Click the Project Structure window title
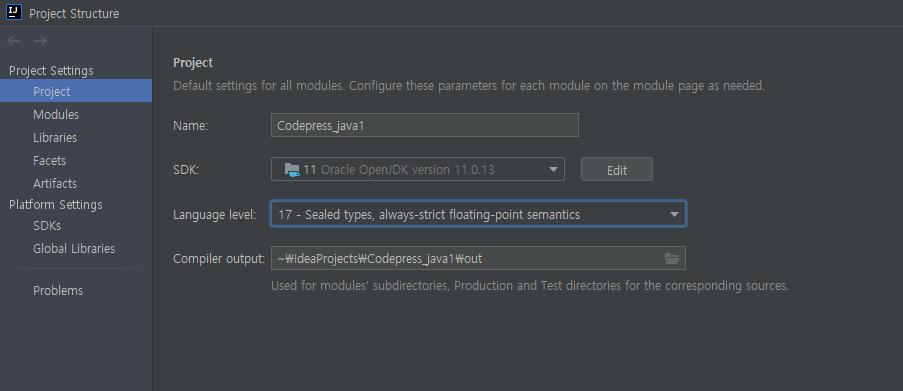Screen dimensions: 903x391 point(74,13)
